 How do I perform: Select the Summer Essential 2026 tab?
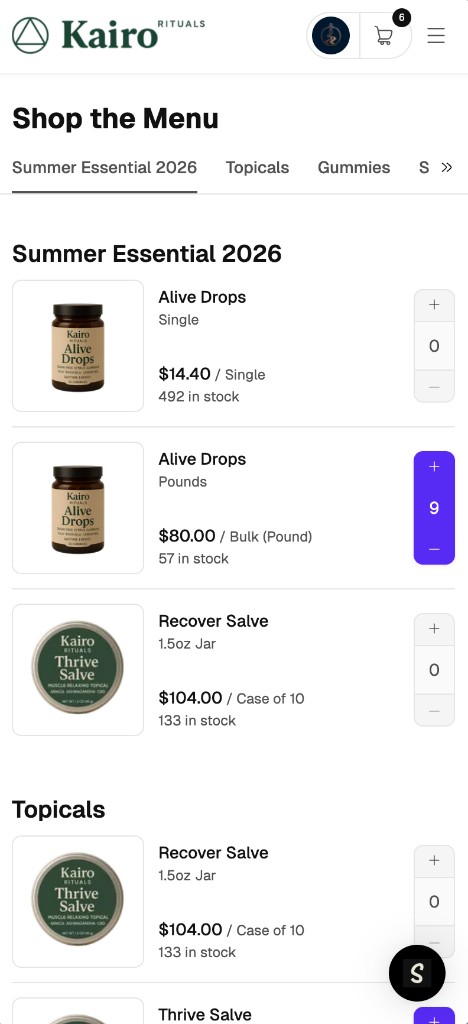[104, 167]
